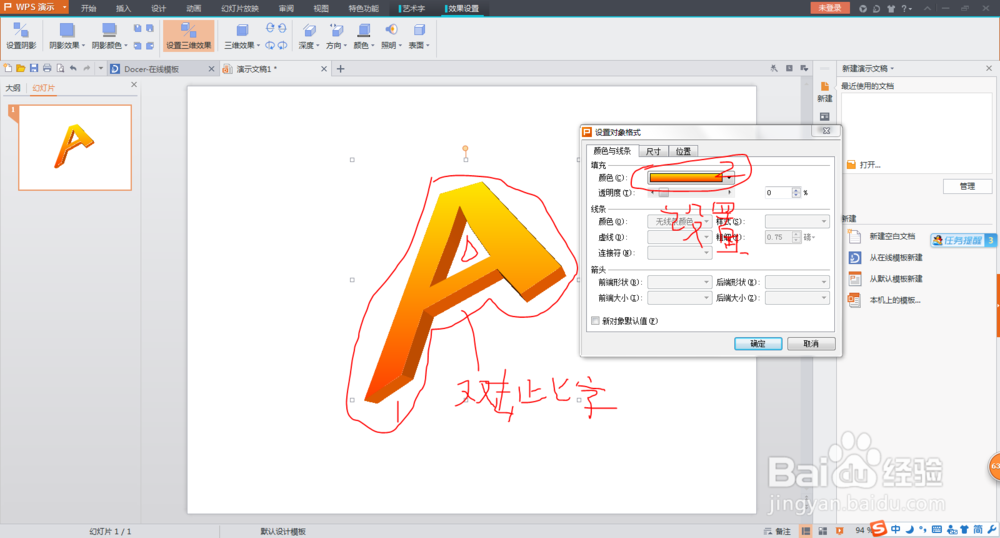Open the 幻灯片放映 ribbon tab
Screen dimensions: 1000x538
[x=240, y=8]
